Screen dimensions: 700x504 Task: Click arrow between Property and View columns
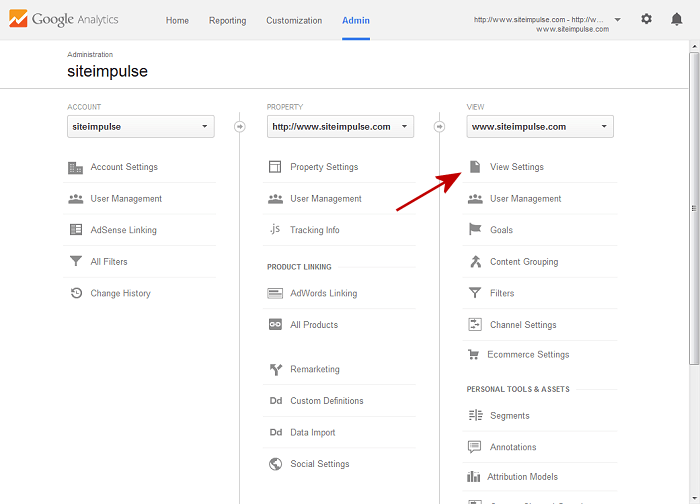pyautogui.click(x=439, y=127)
